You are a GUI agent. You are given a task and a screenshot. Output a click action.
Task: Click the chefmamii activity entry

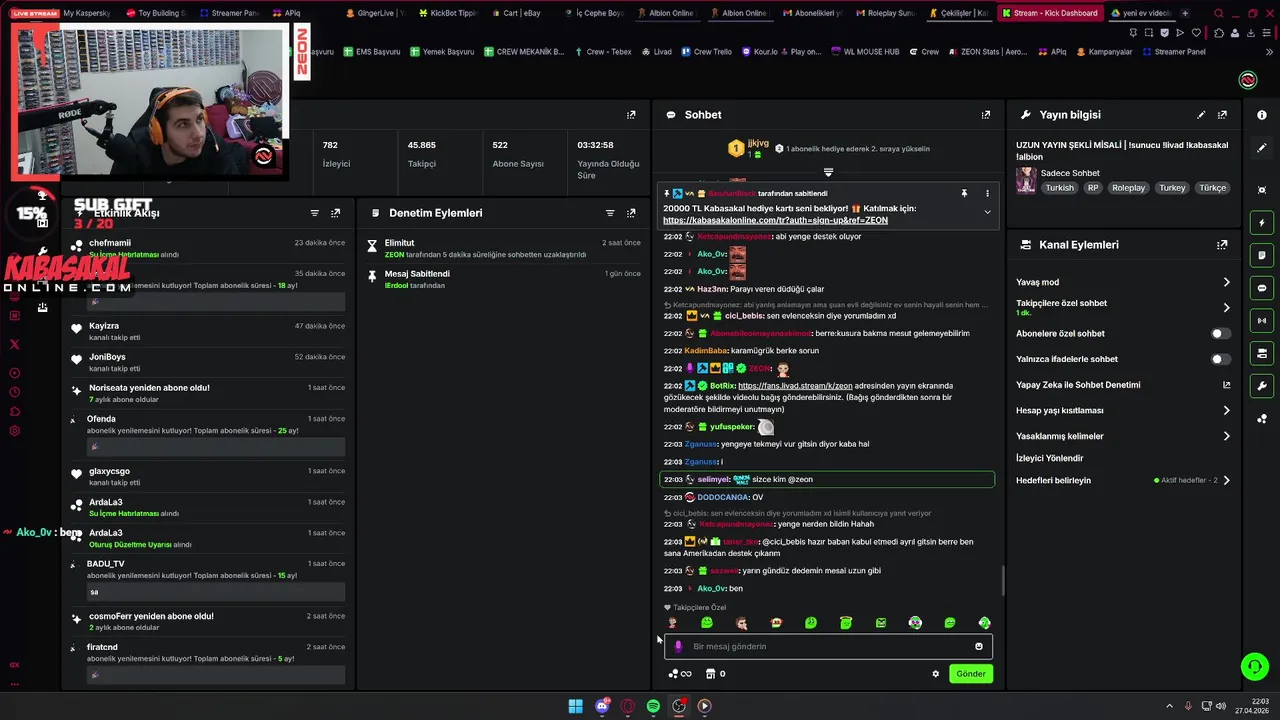pos(206,249)
